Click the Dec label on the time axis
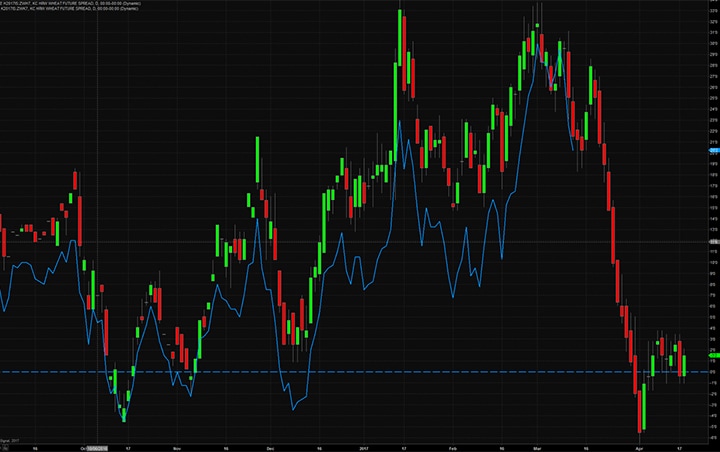Viewport: 720px width, 452px height. tap(270, 448)
